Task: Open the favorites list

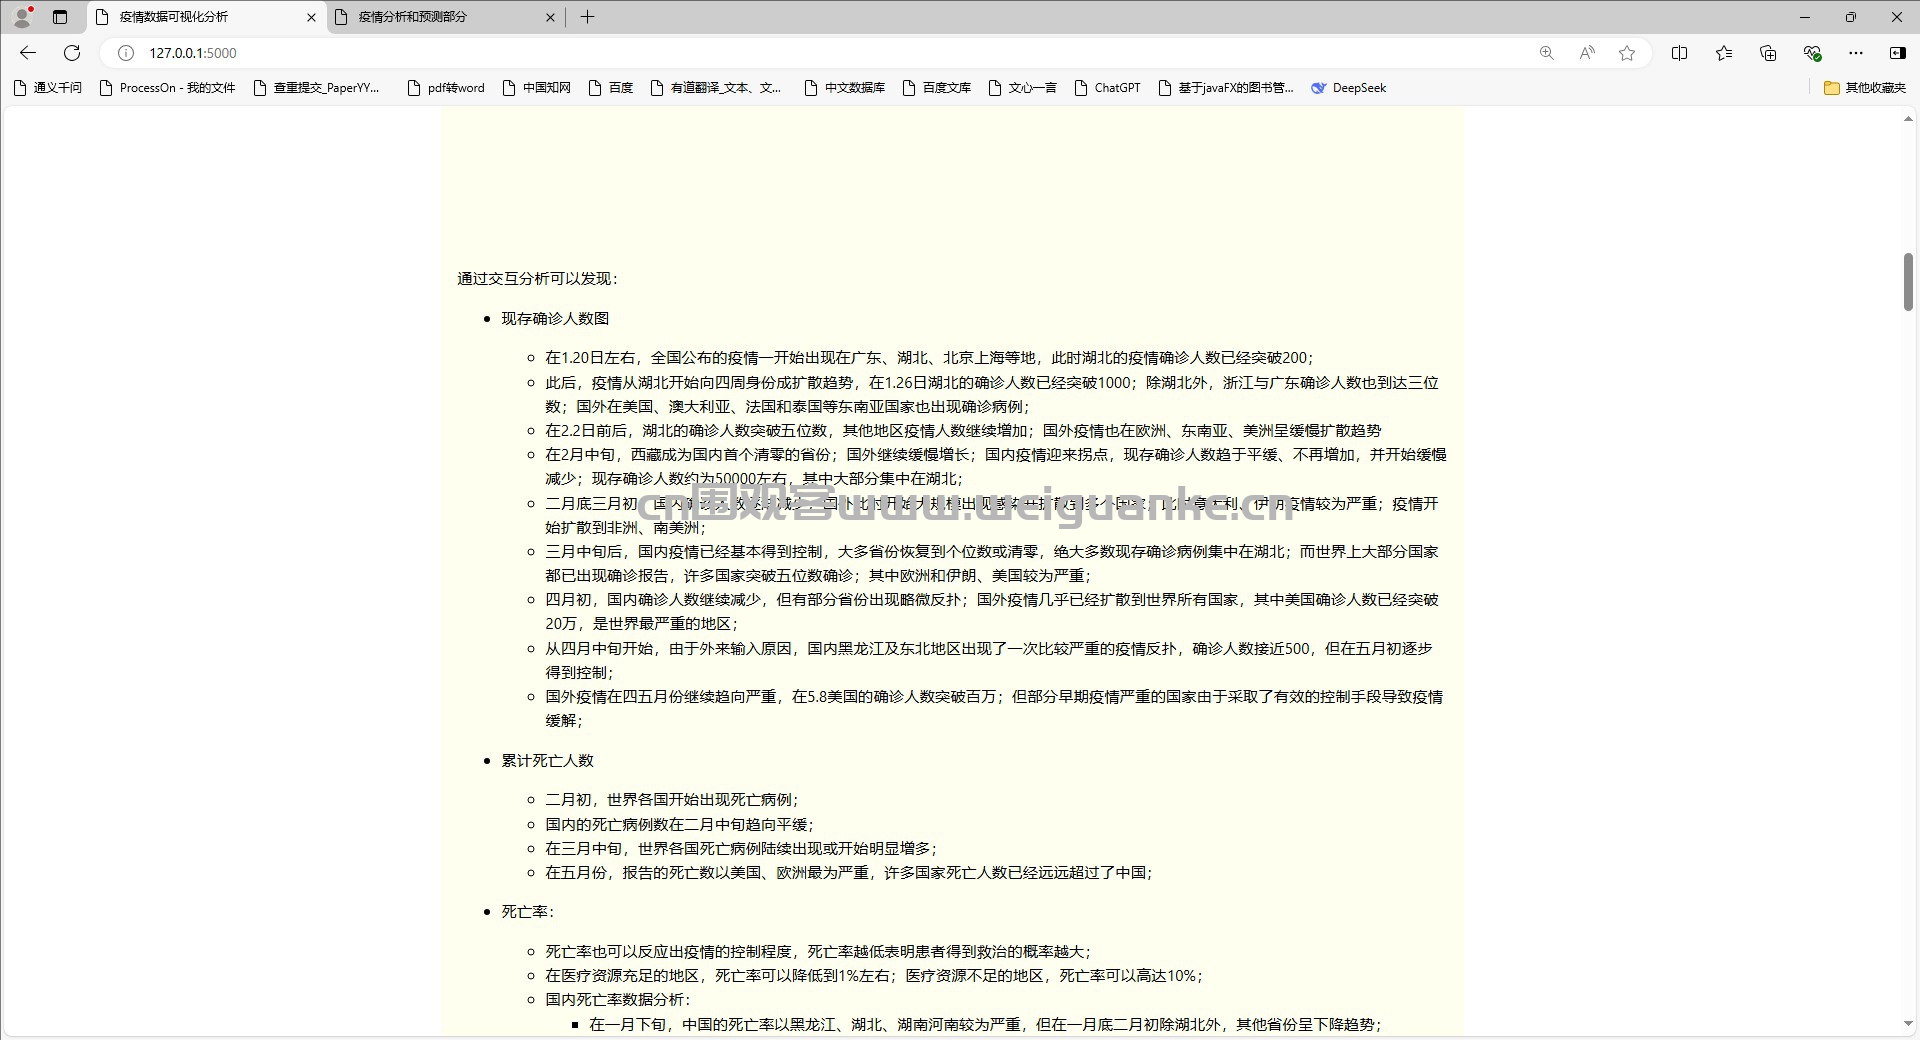Action: (1723, 53)
